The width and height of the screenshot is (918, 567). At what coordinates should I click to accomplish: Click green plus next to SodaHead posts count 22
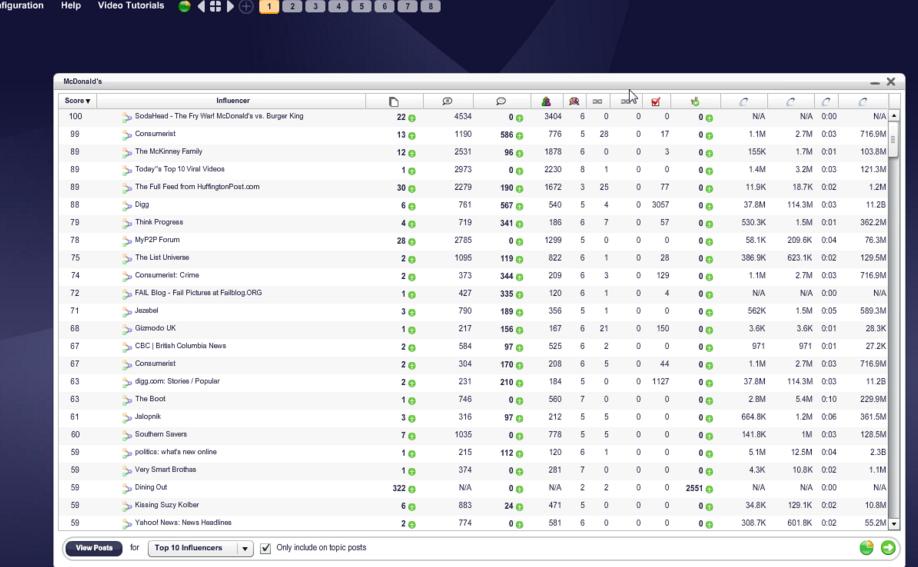click(x=412, y=118)
